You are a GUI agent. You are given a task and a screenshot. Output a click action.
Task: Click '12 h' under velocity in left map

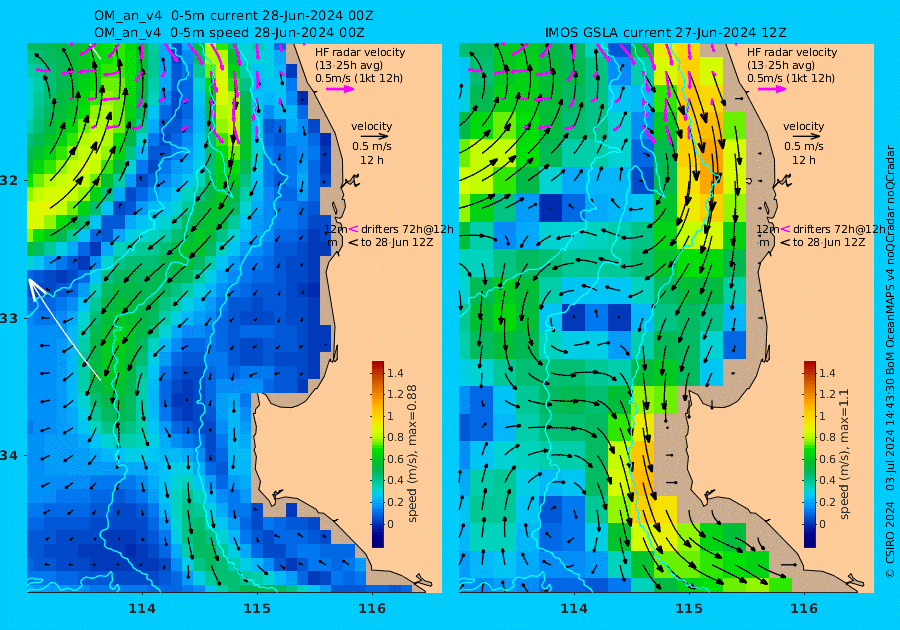pyautogui.click(x=371, y=160)
